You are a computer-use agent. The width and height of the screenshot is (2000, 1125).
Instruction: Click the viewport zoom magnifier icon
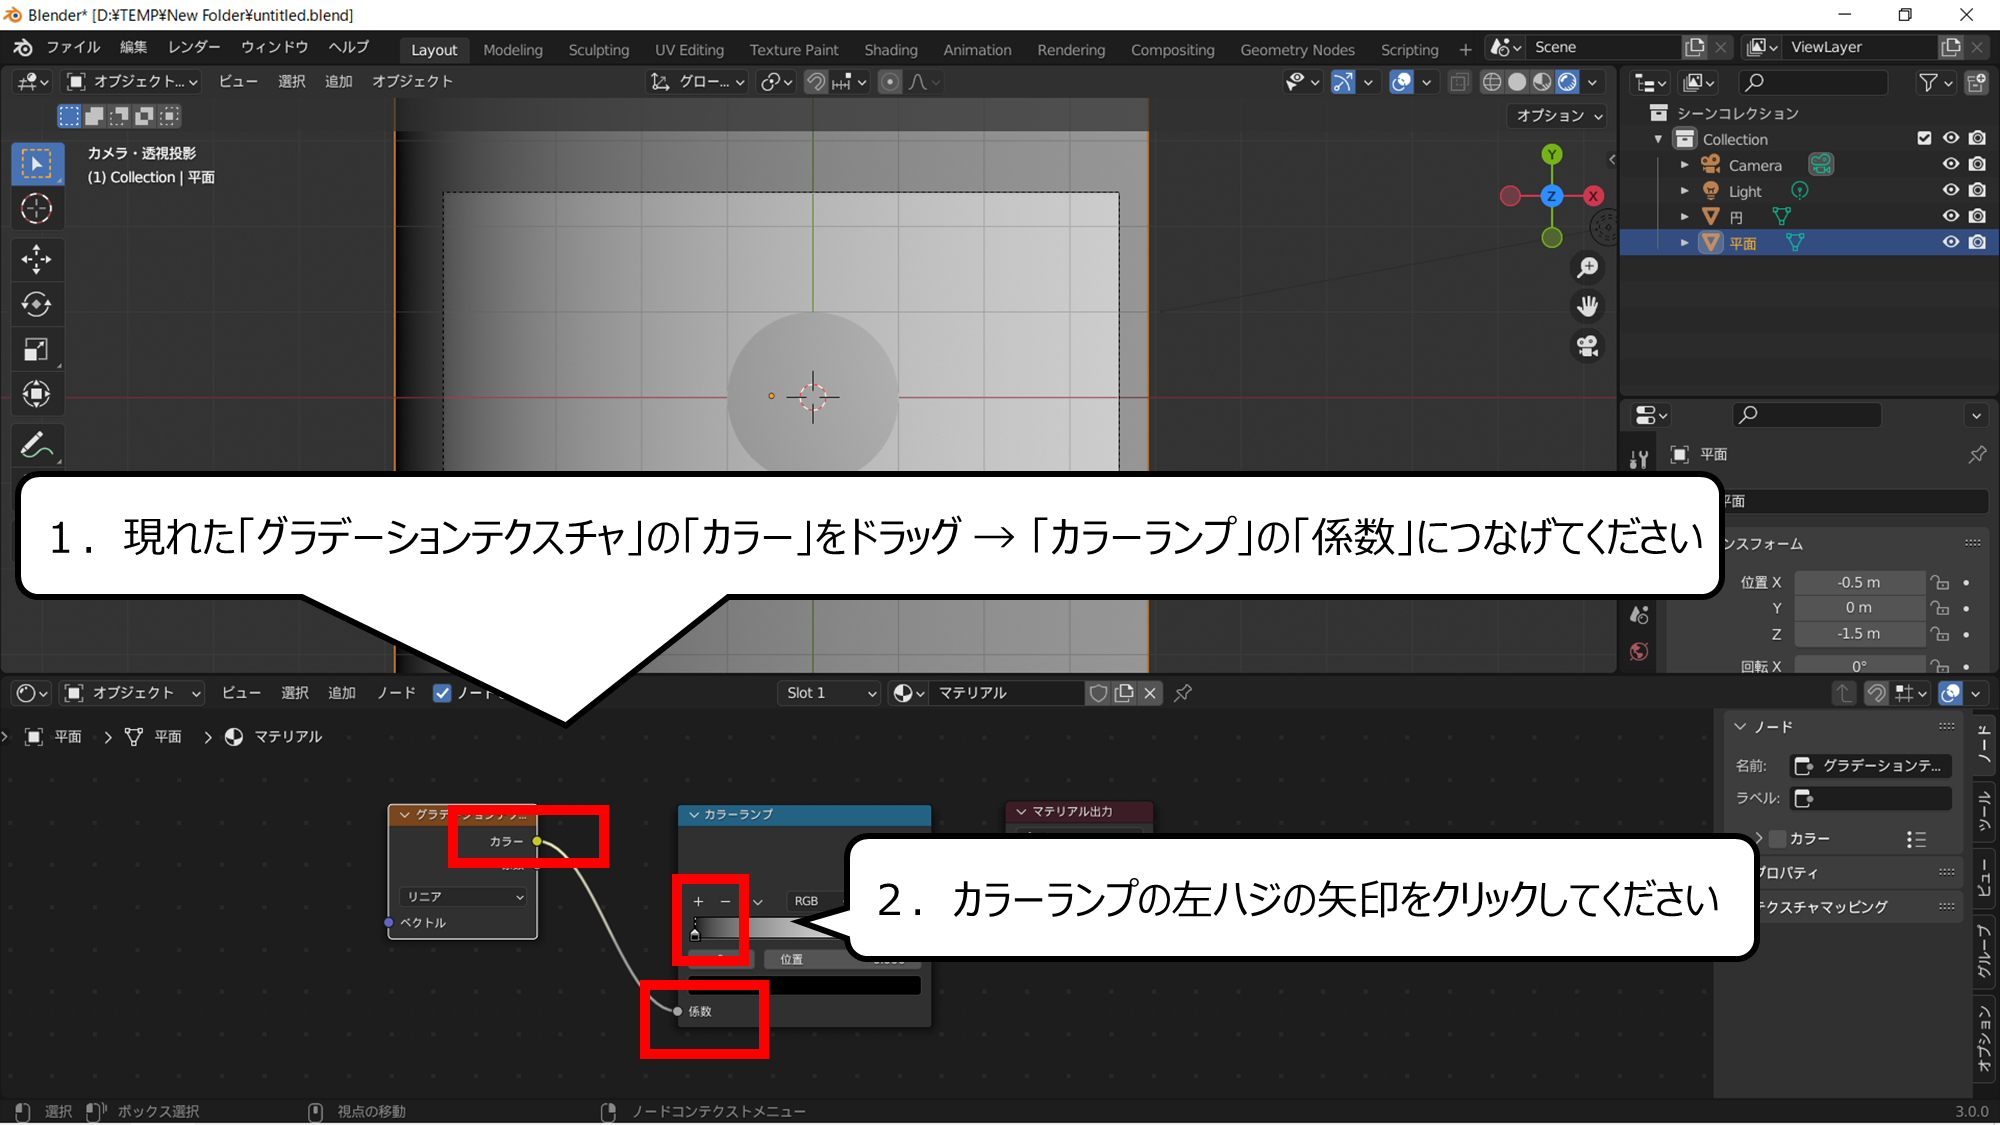[x=1588, y=267]
